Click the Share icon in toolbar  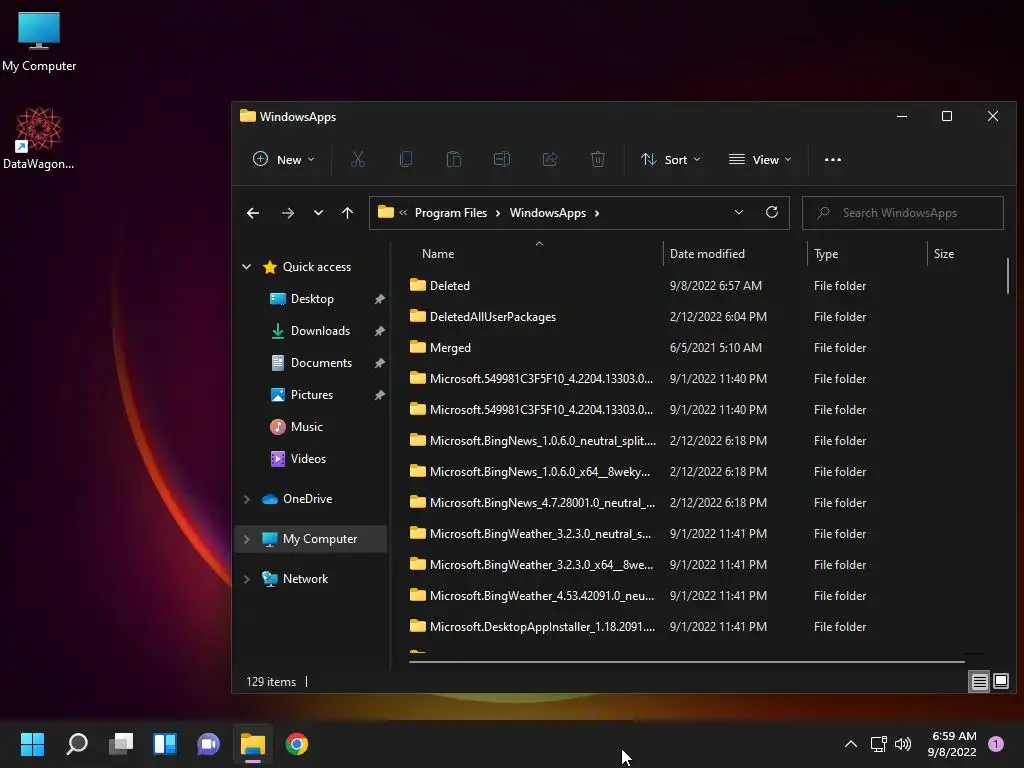click(550, 159)
